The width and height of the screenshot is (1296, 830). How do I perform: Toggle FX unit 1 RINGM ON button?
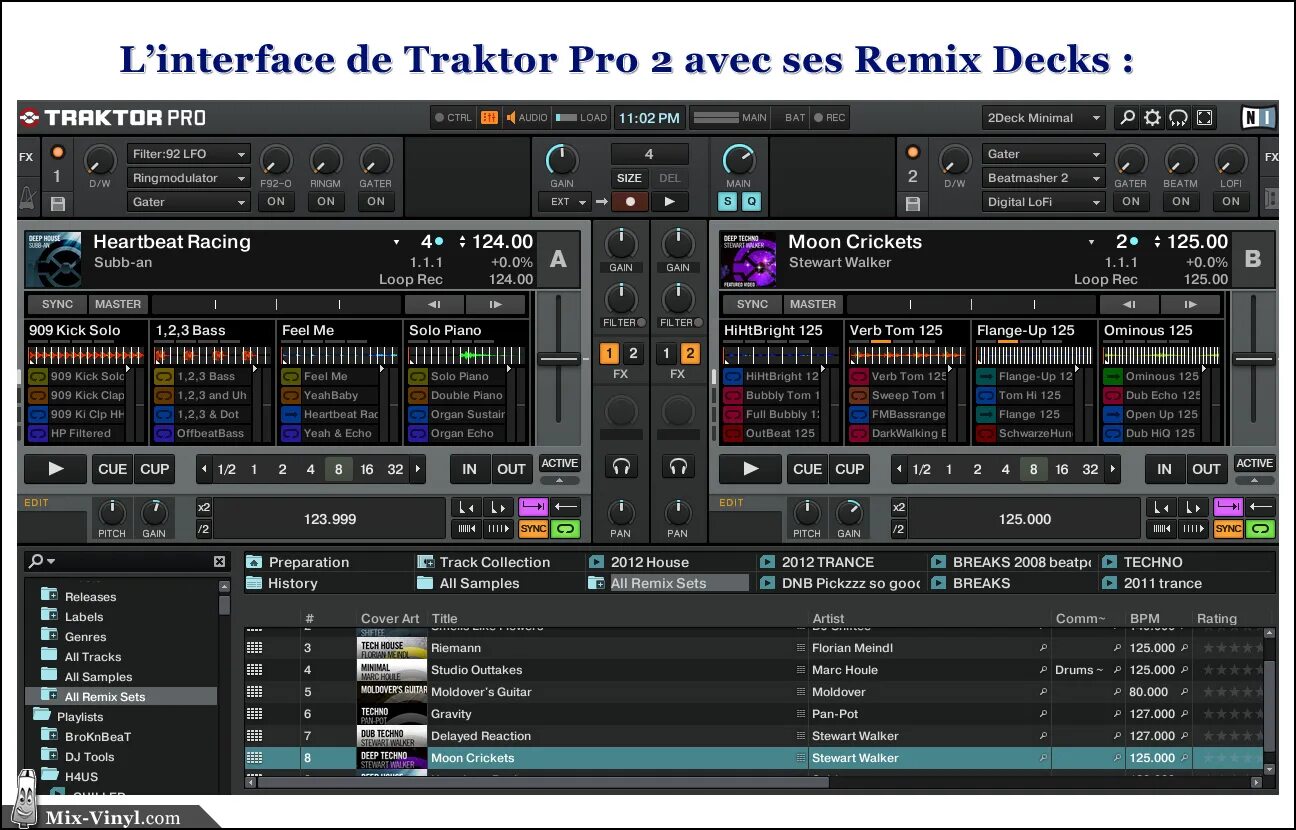(x=326, y=201)
